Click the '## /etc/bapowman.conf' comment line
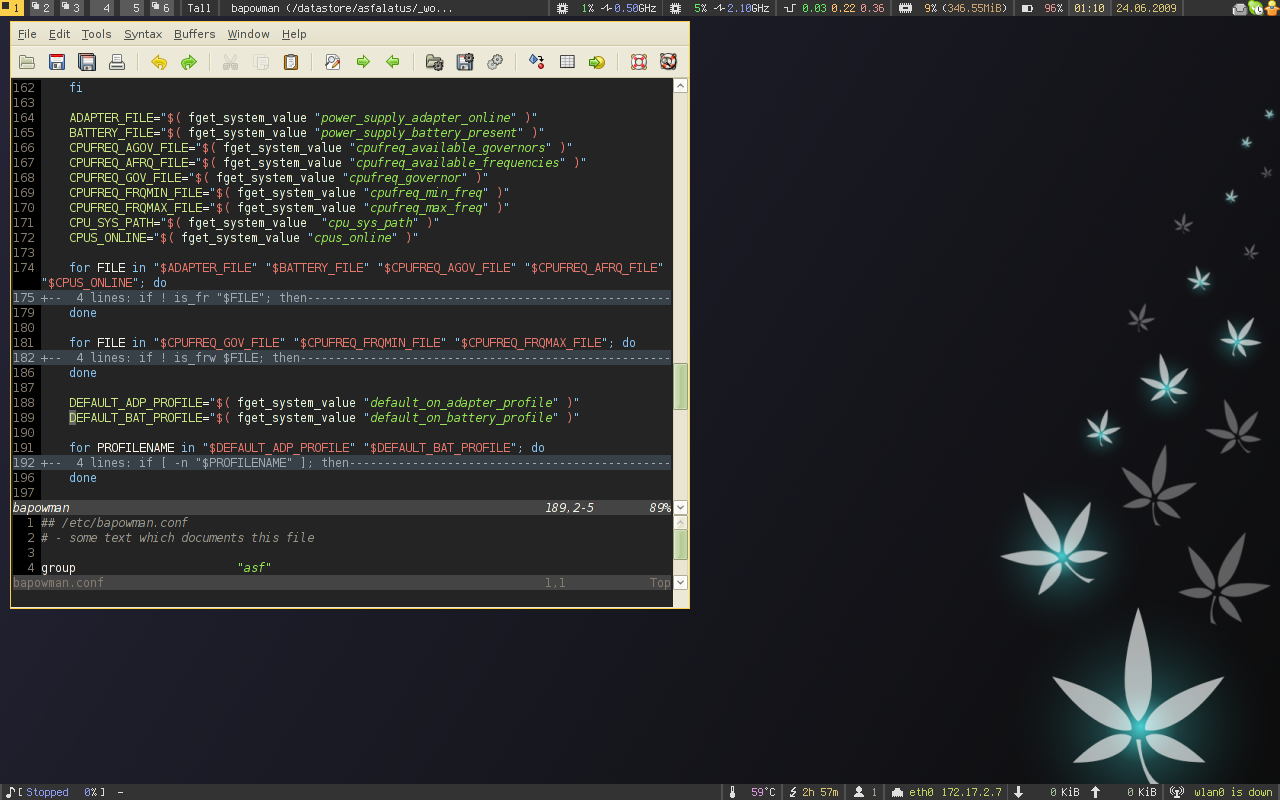1280x800 pixels. point(114,523)
